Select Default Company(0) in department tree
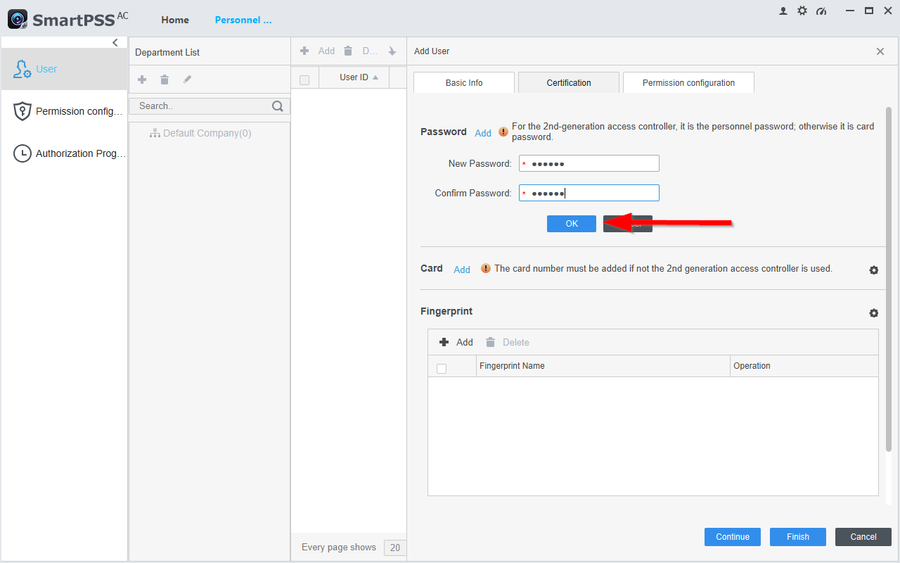This screenshot has height=563, width=900. 206,133
